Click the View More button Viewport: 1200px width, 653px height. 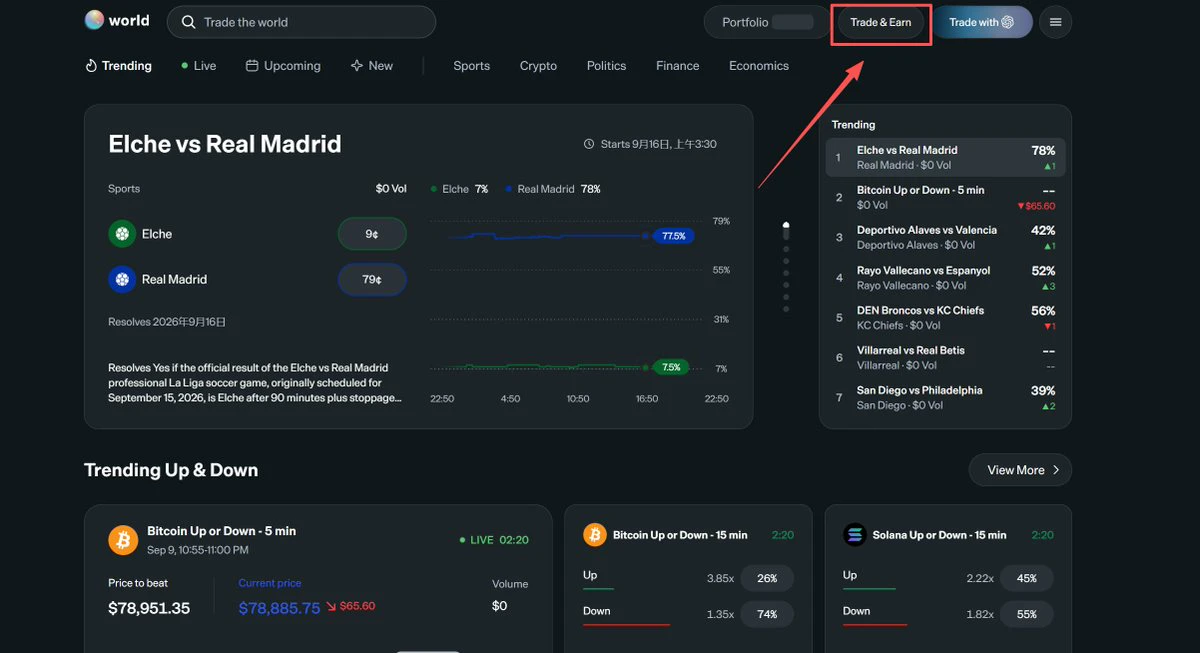pyautogui.click(x=1020, y=470)
